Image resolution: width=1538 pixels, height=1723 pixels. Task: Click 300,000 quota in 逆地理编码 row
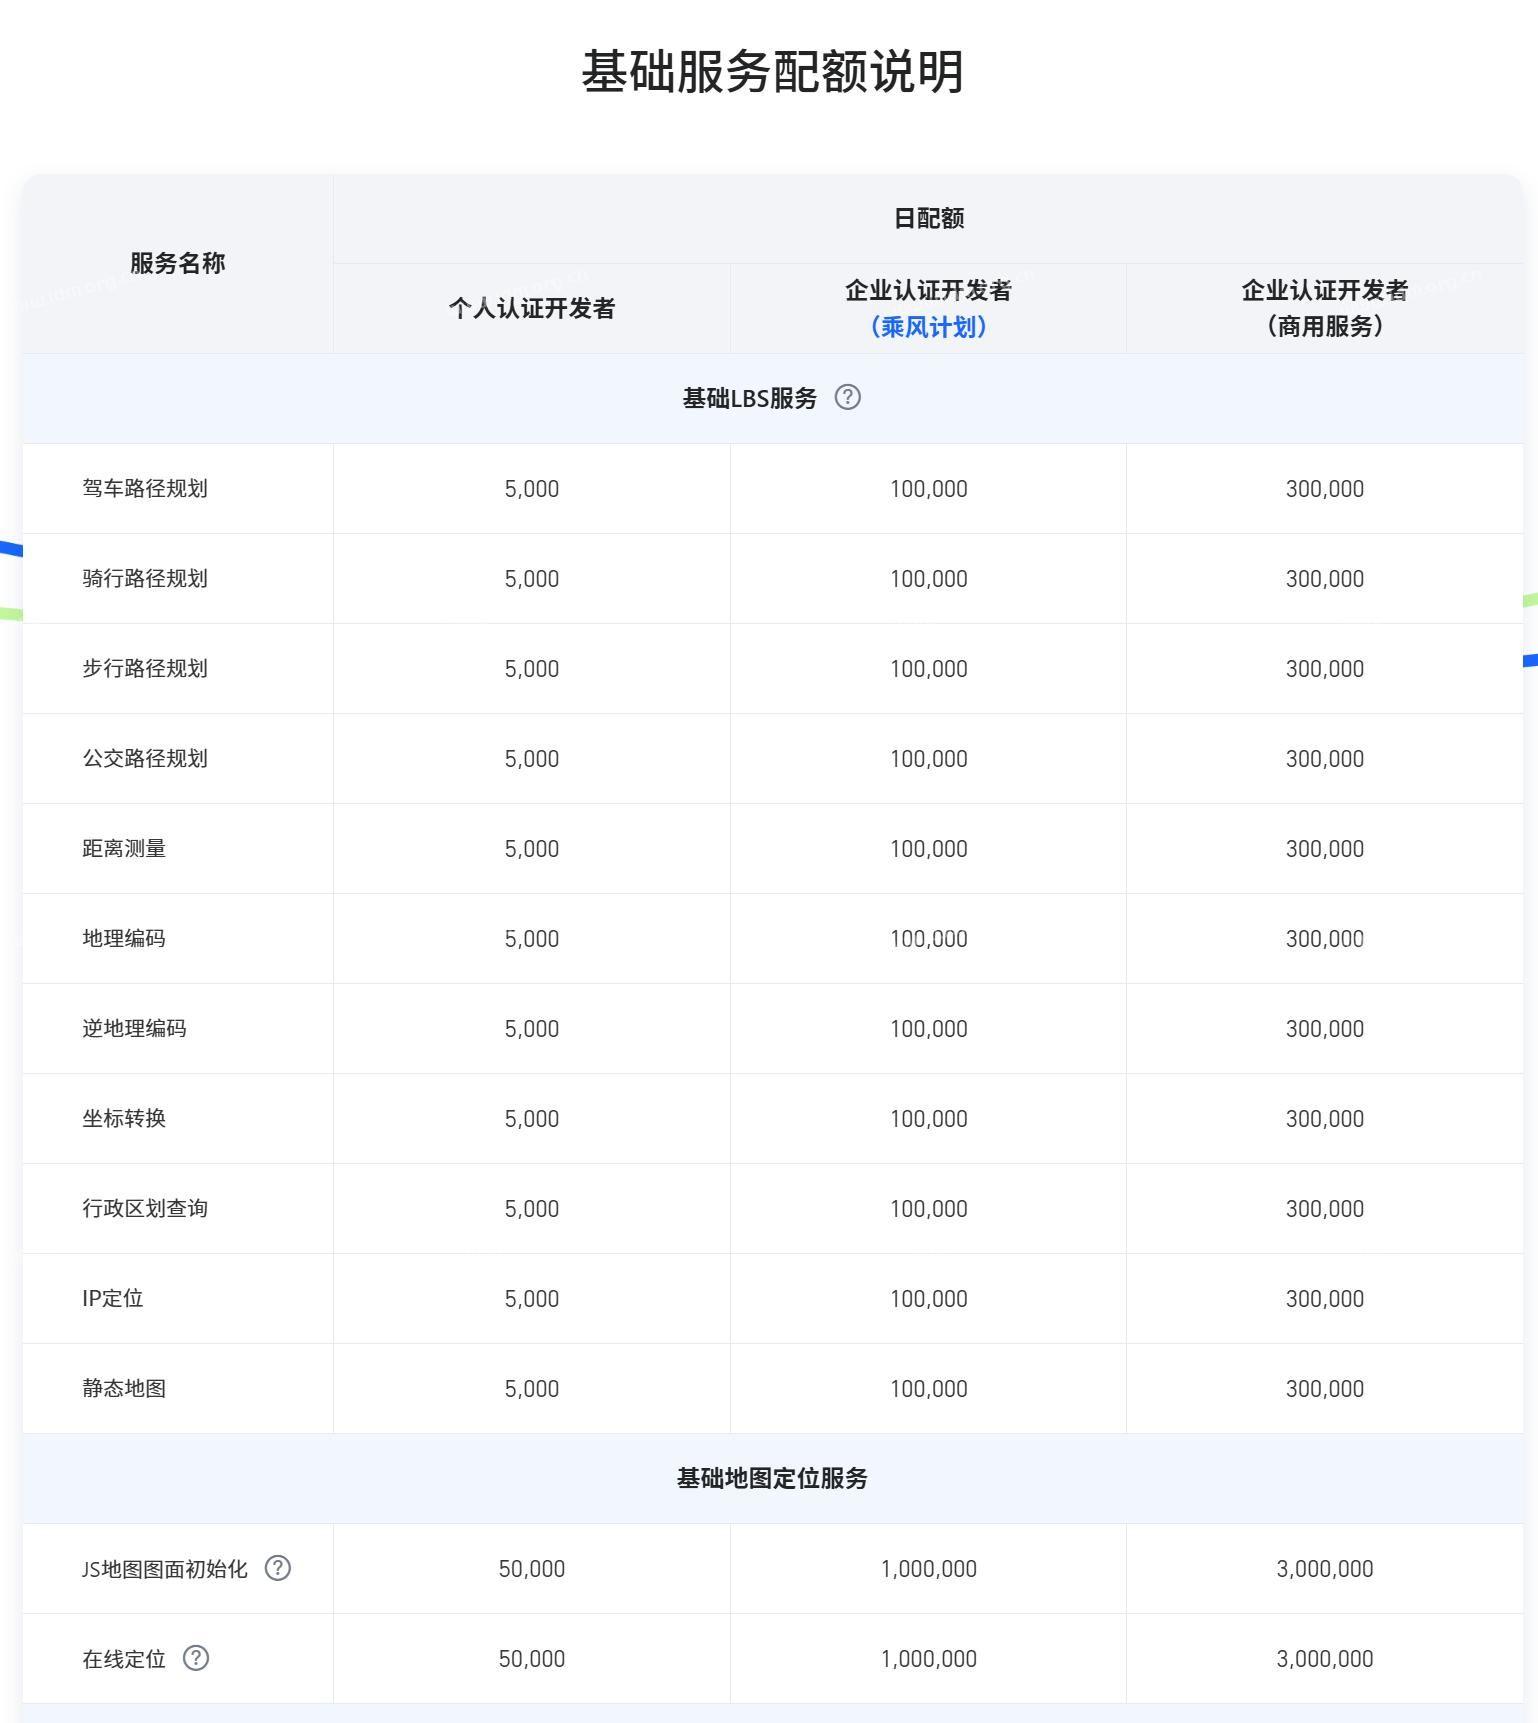pos(1325,1029)
